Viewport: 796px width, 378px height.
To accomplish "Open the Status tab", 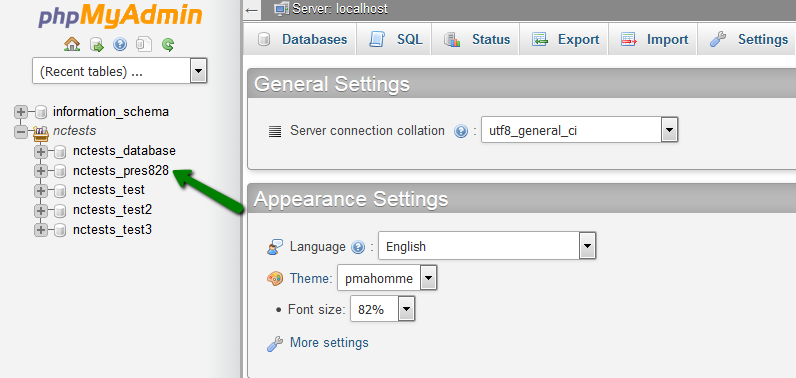I will 475,40.
